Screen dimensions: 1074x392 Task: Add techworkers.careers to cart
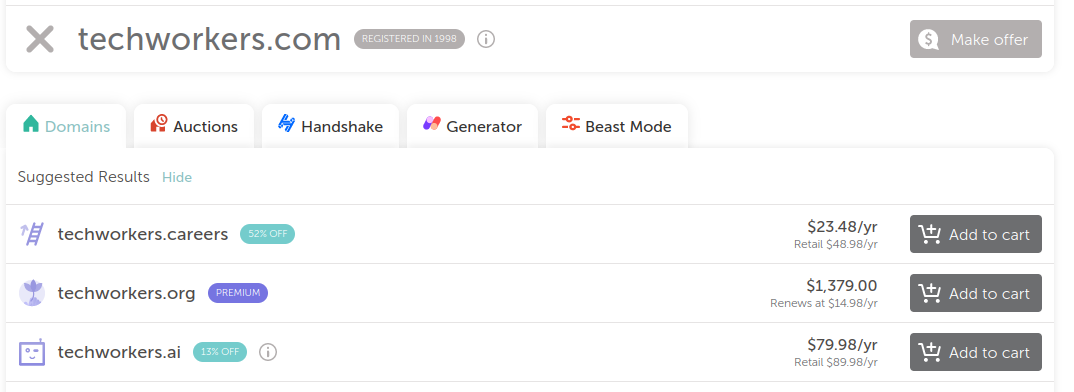pyautogui.click(x=975, y=234)
